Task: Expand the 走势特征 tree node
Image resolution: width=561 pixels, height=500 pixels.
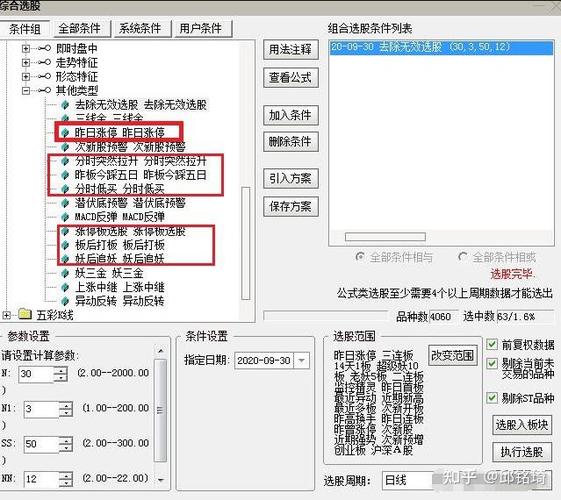Action: coord(26,63)
